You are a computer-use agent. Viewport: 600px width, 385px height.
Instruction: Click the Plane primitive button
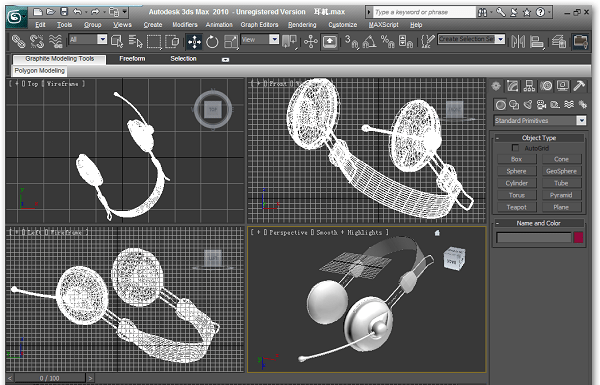[x=561, y=207]
